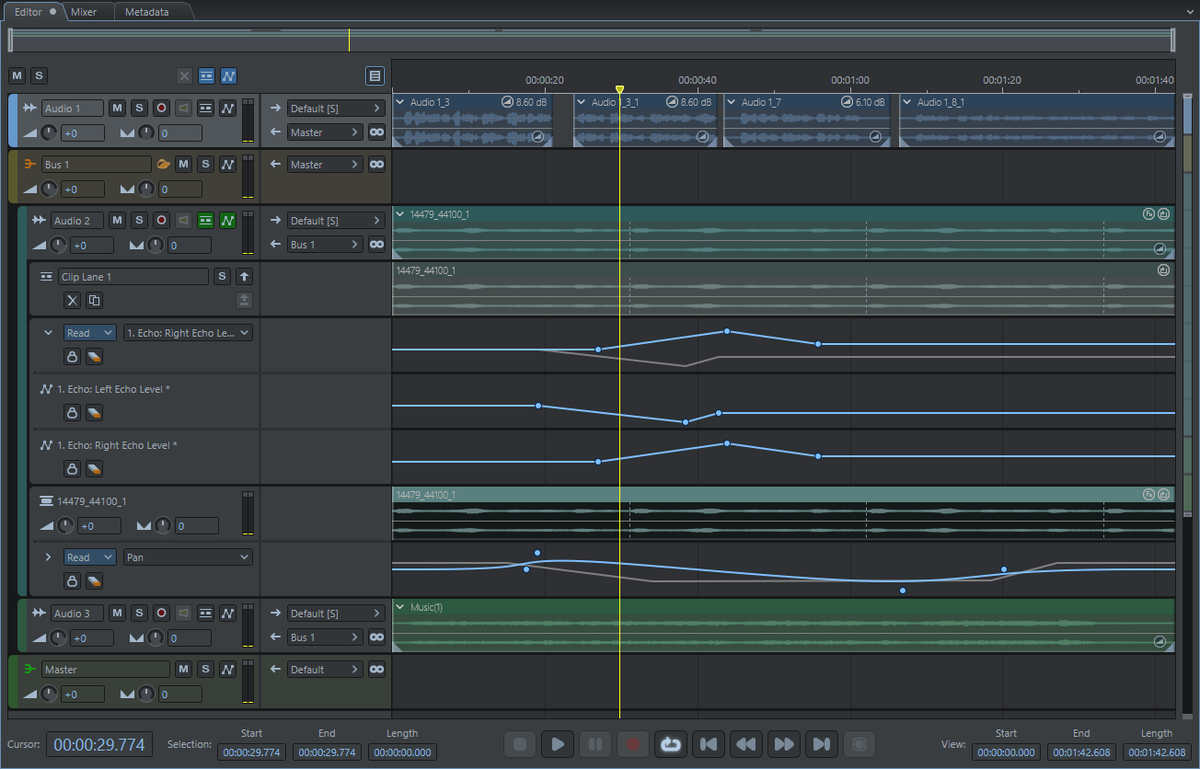Click the Stop button
1200x769 pixels.
point(520,744)
